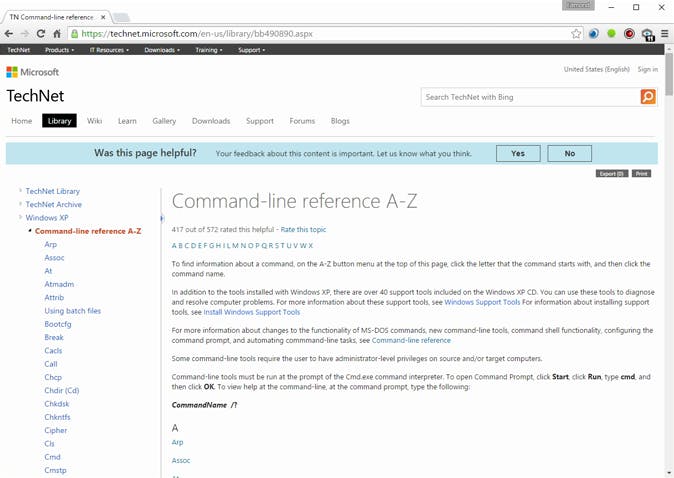
Task: Jump to letter A in the A-Z index
Action: [174, 246]
